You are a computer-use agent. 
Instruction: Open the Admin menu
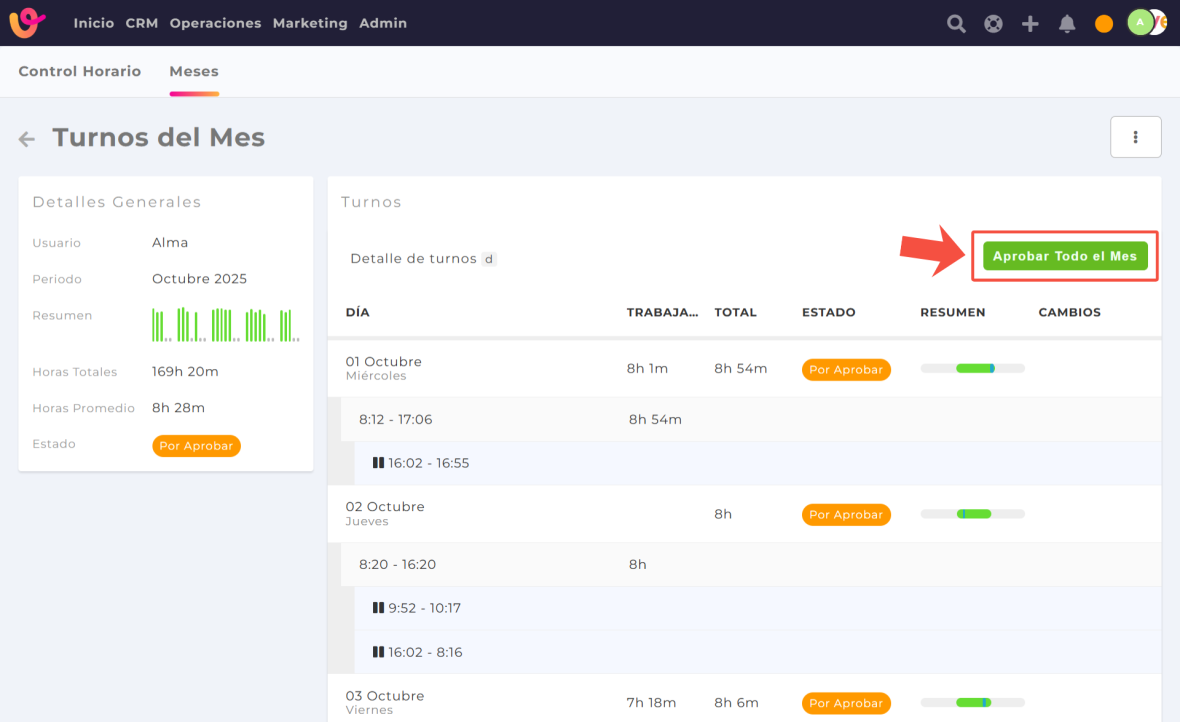tap(383, 23)
